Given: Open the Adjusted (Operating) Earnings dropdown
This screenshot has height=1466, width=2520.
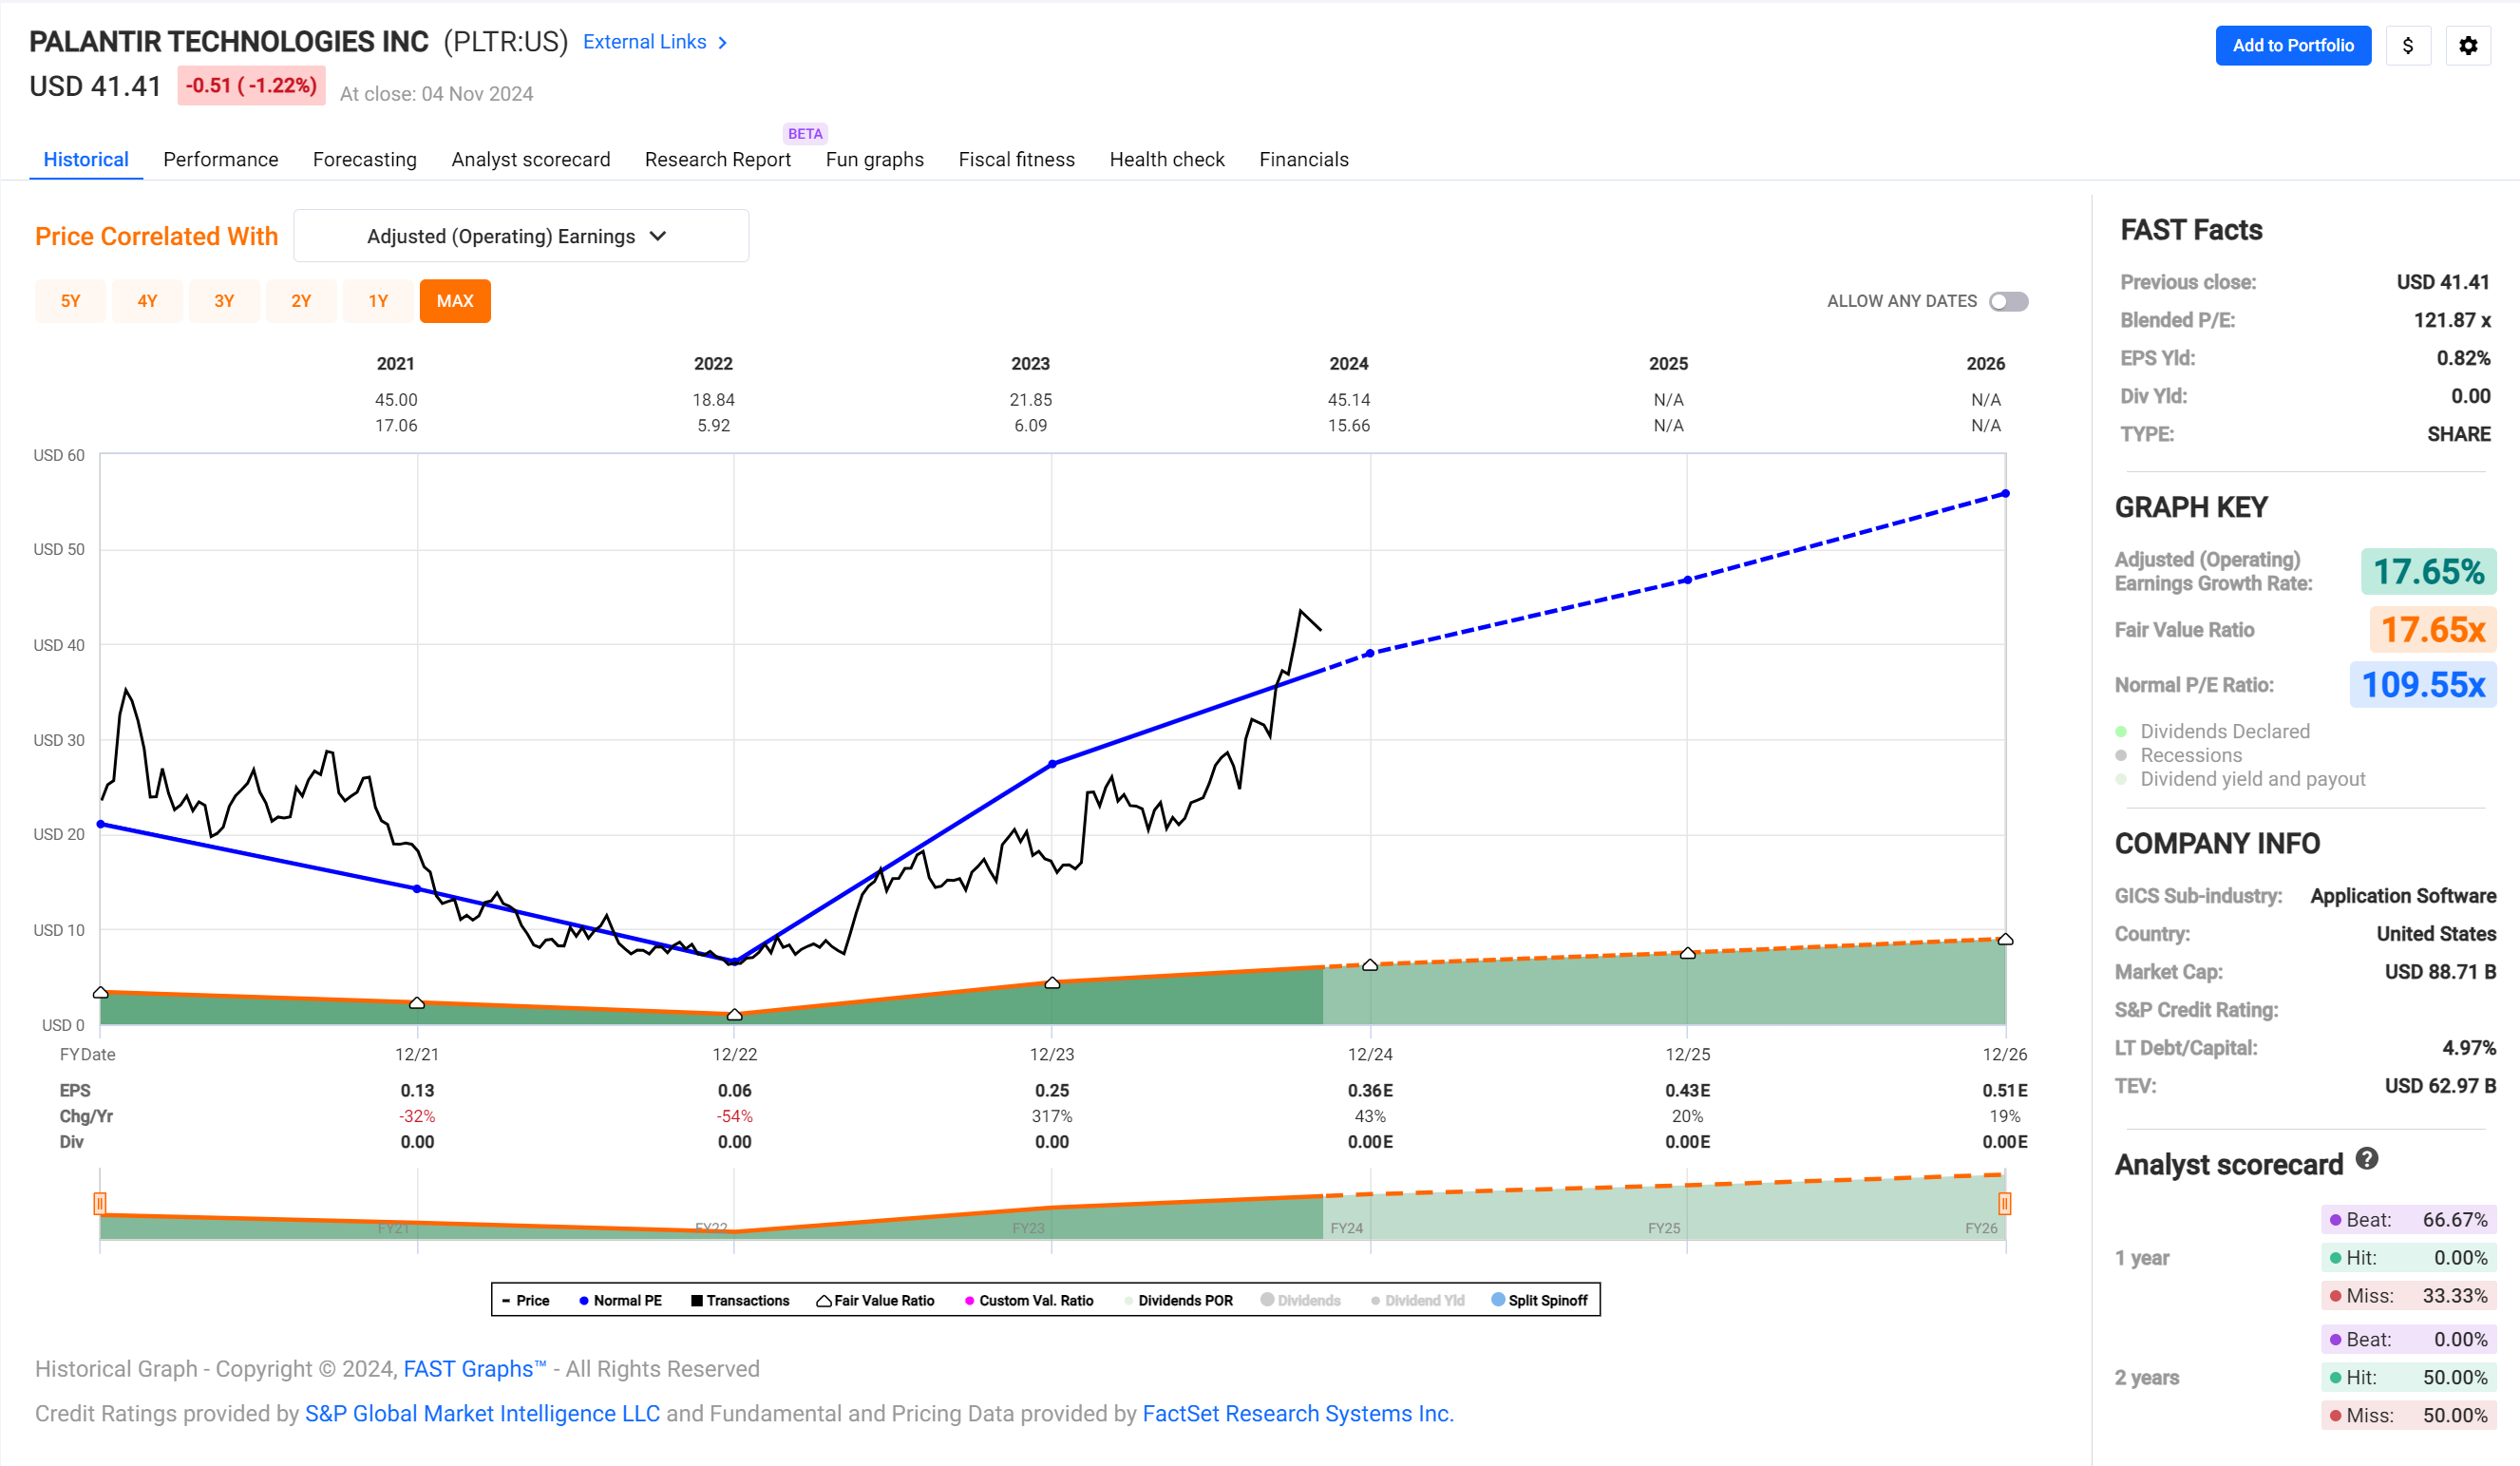Looking at the screenshot, I should (520, 236).
